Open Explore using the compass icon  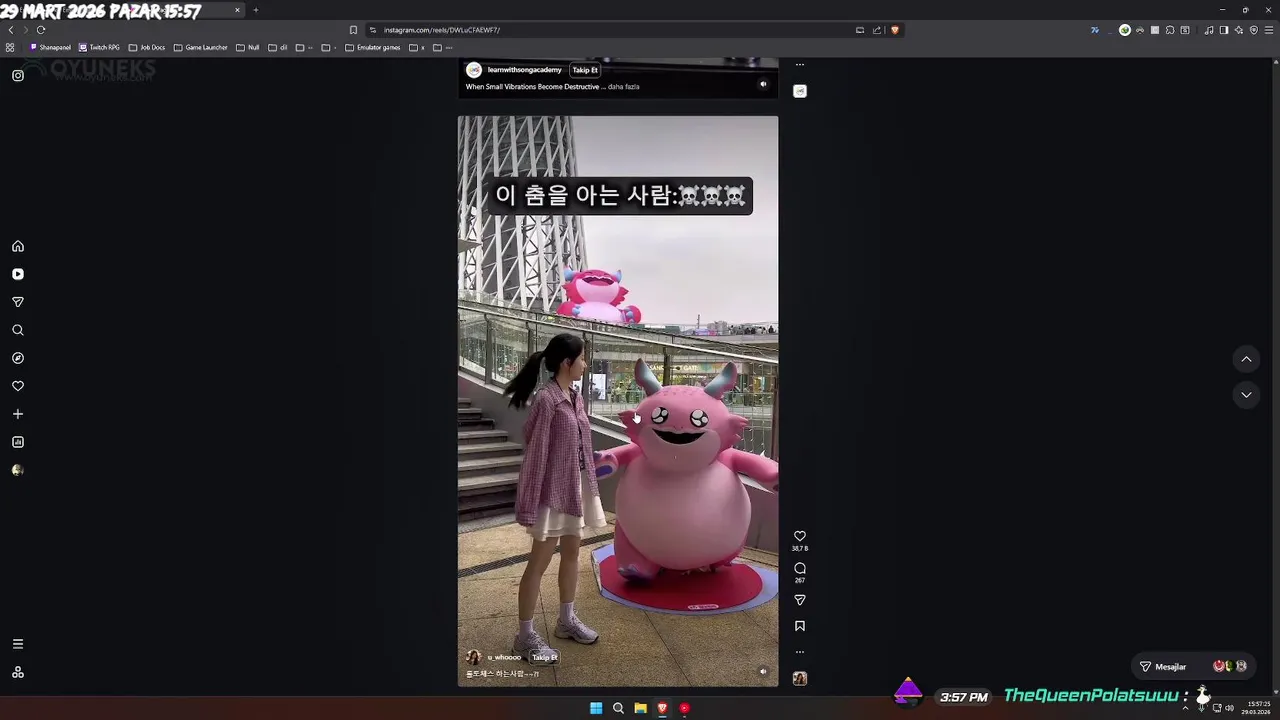tap(18, 358)
